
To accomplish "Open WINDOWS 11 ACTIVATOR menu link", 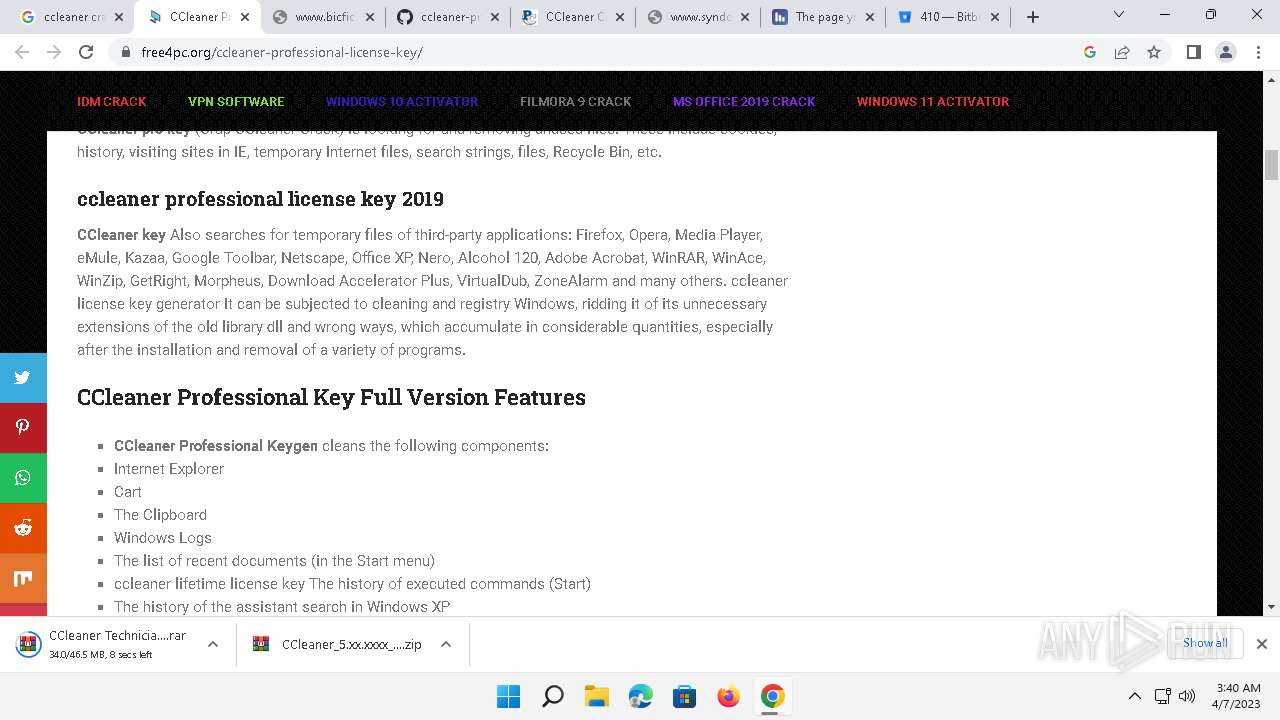I will pos(933,101).
